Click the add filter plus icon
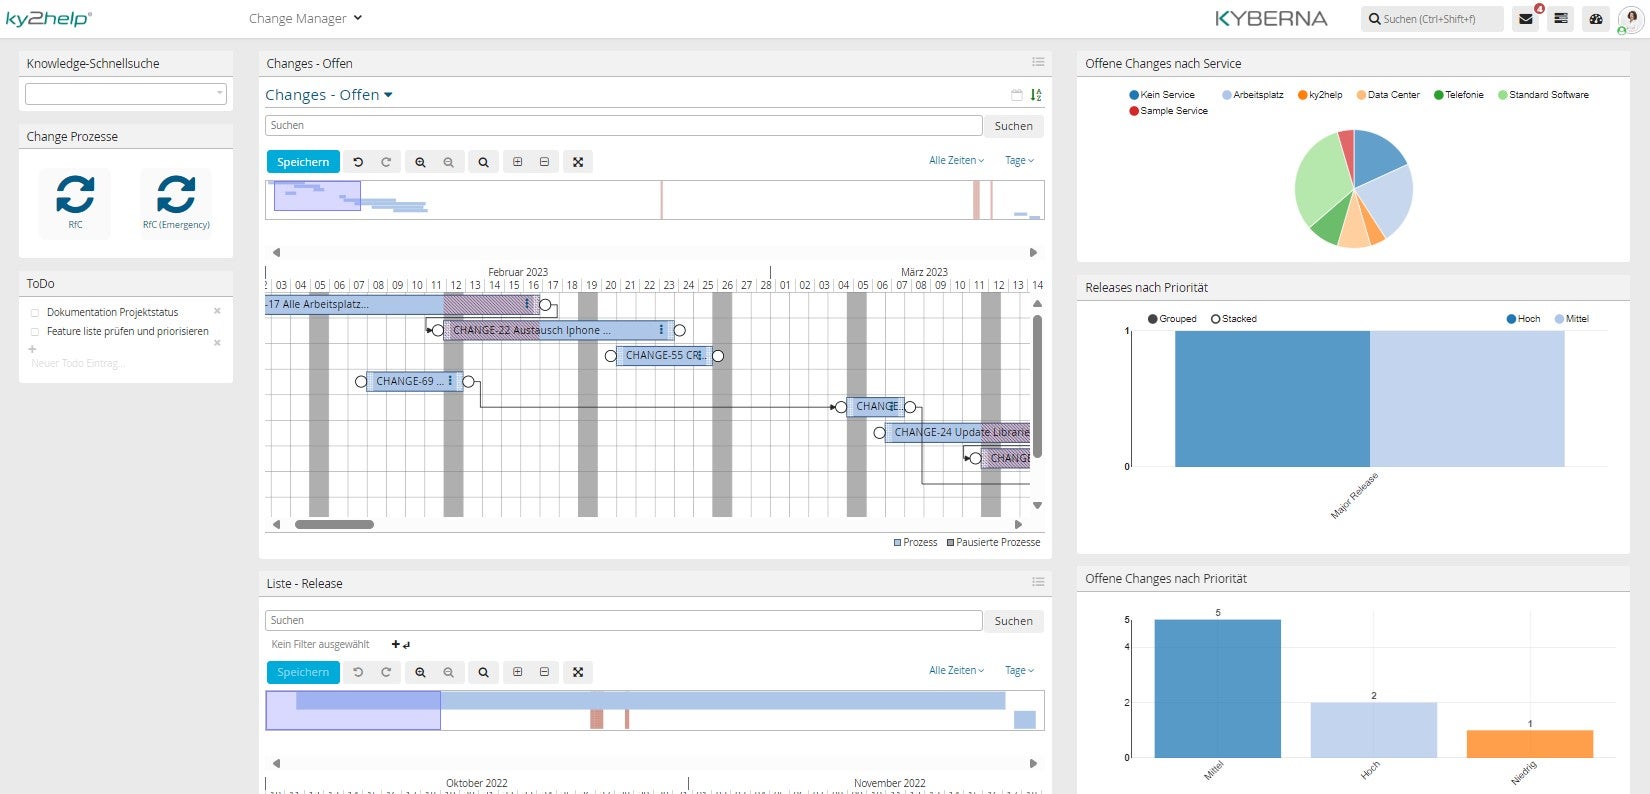The width and height of the screenshot is (1650, 794). (396, 644)
